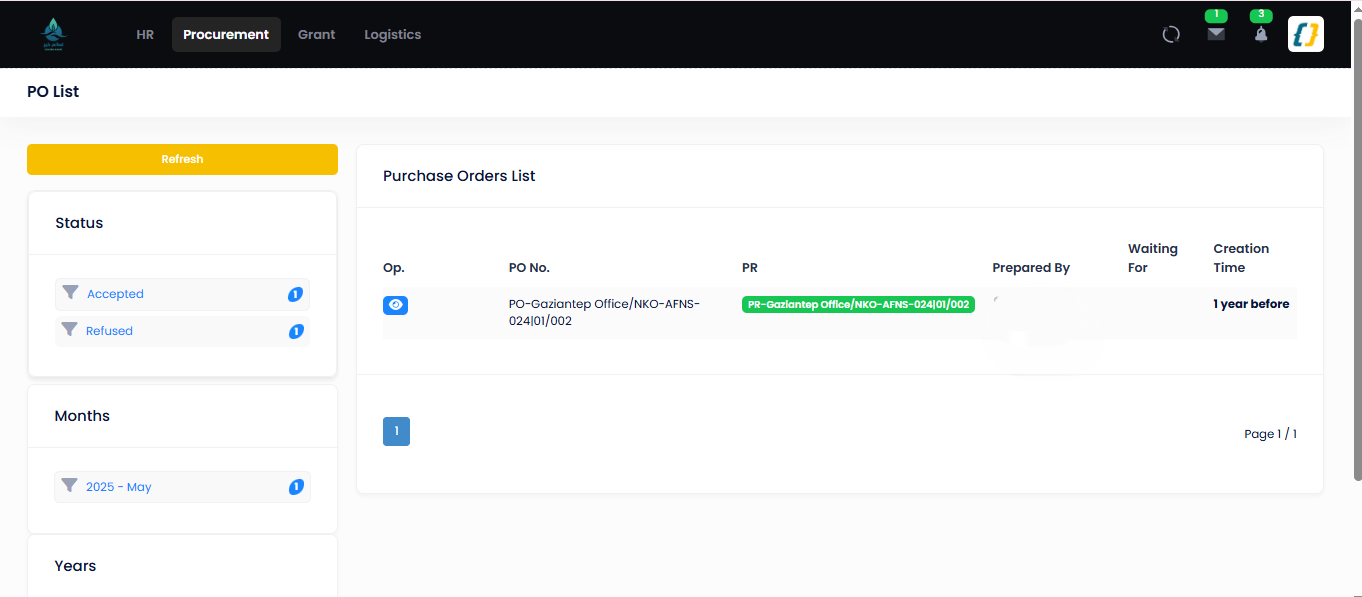Image resolution: width=1362 pixels, height=597 pixels.
Task: Click the circular reload icon in header
Action: (1171, 35)
